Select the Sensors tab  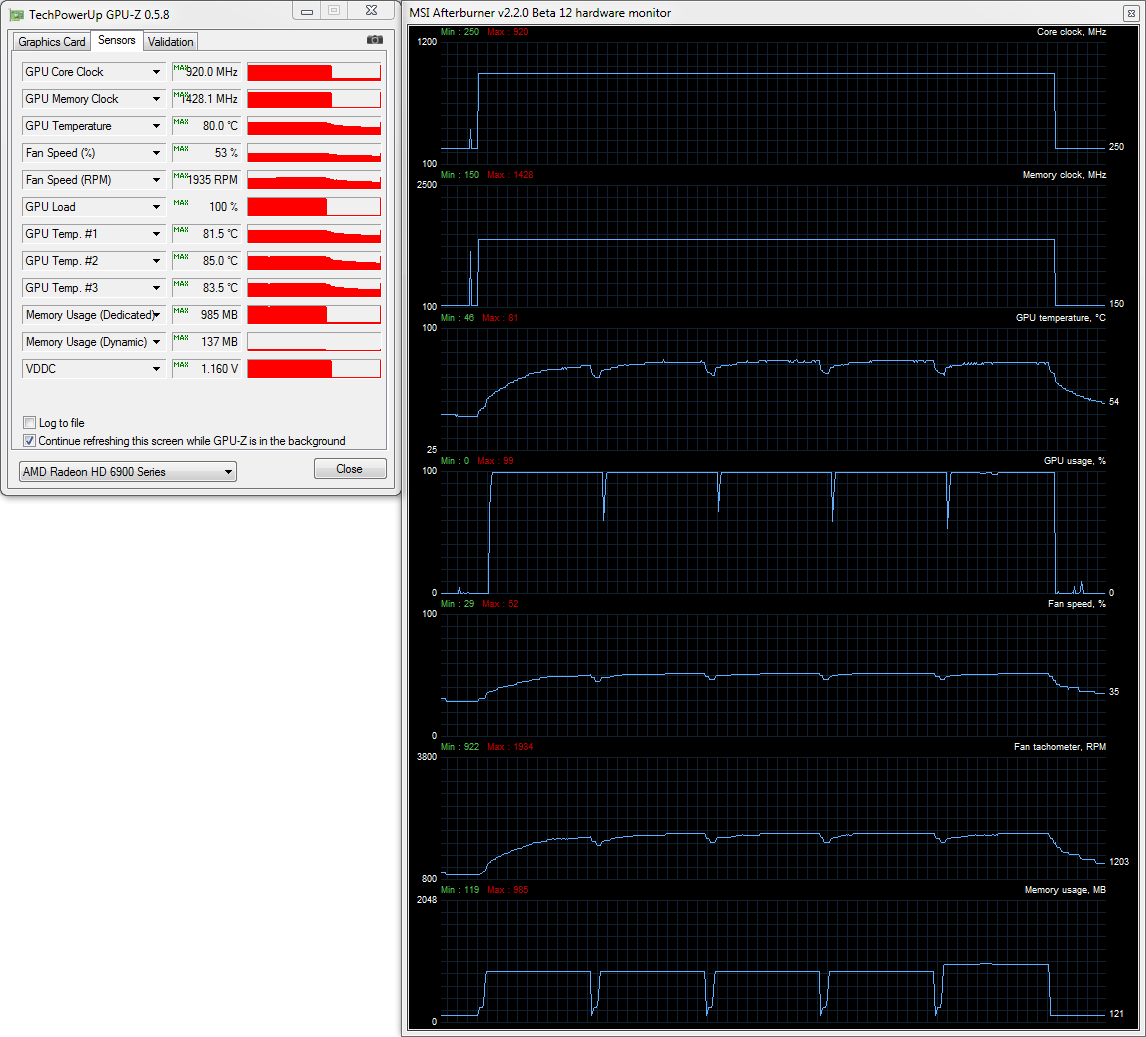pyautogui.click(x=117, y=40)
